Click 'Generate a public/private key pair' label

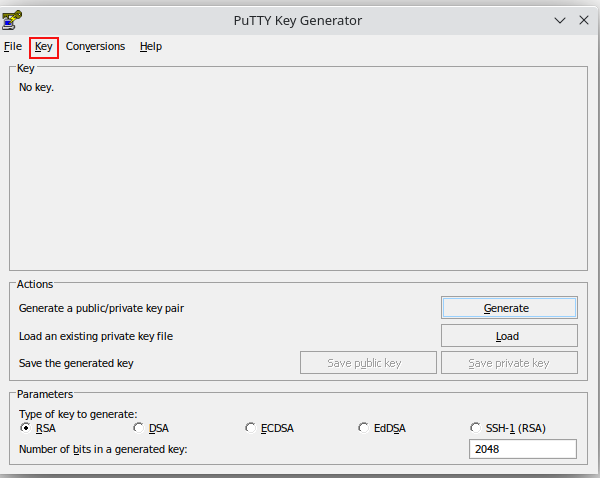pyautogui.click(x=101, y=308)
